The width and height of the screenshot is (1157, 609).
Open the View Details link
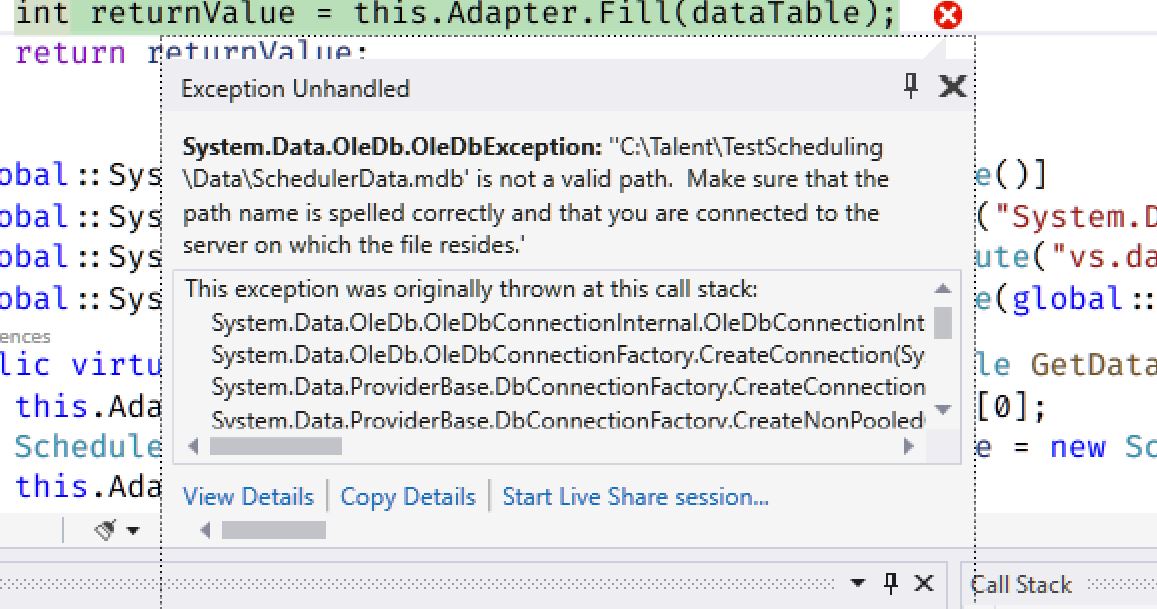[248, 497]
